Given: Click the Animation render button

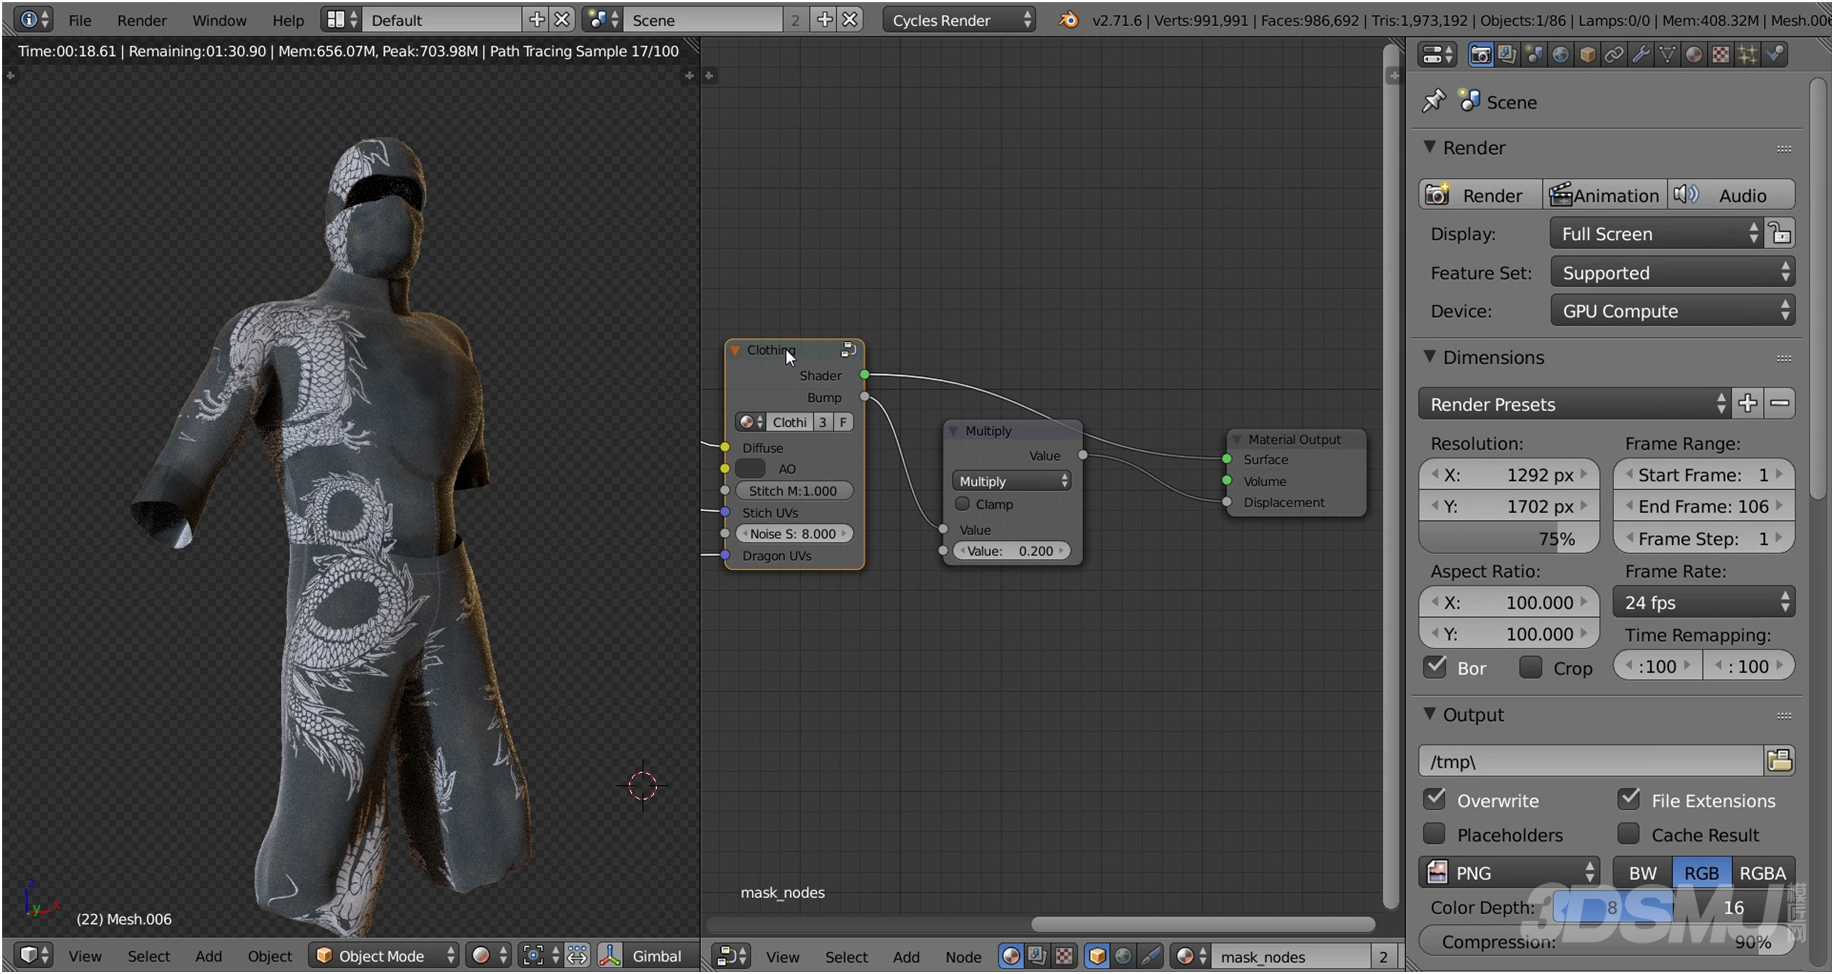Looking at the screenshot, I should coord(1605,195).
